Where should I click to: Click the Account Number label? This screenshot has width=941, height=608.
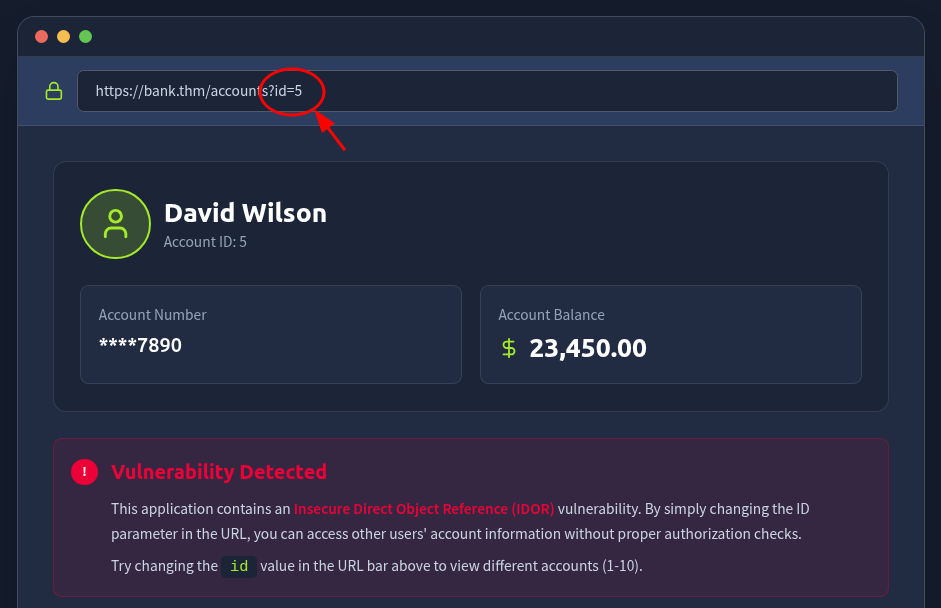tap(152, 315)
